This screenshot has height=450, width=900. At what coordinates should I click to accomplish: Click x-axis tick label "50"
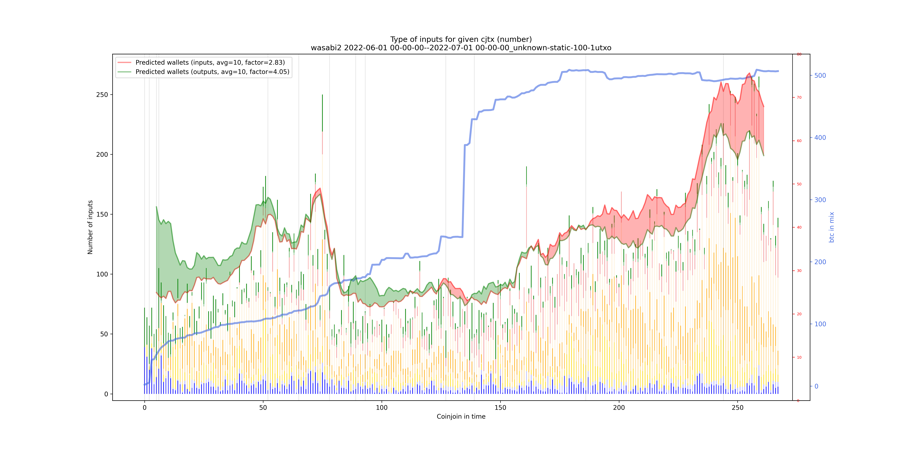point(263,407)
